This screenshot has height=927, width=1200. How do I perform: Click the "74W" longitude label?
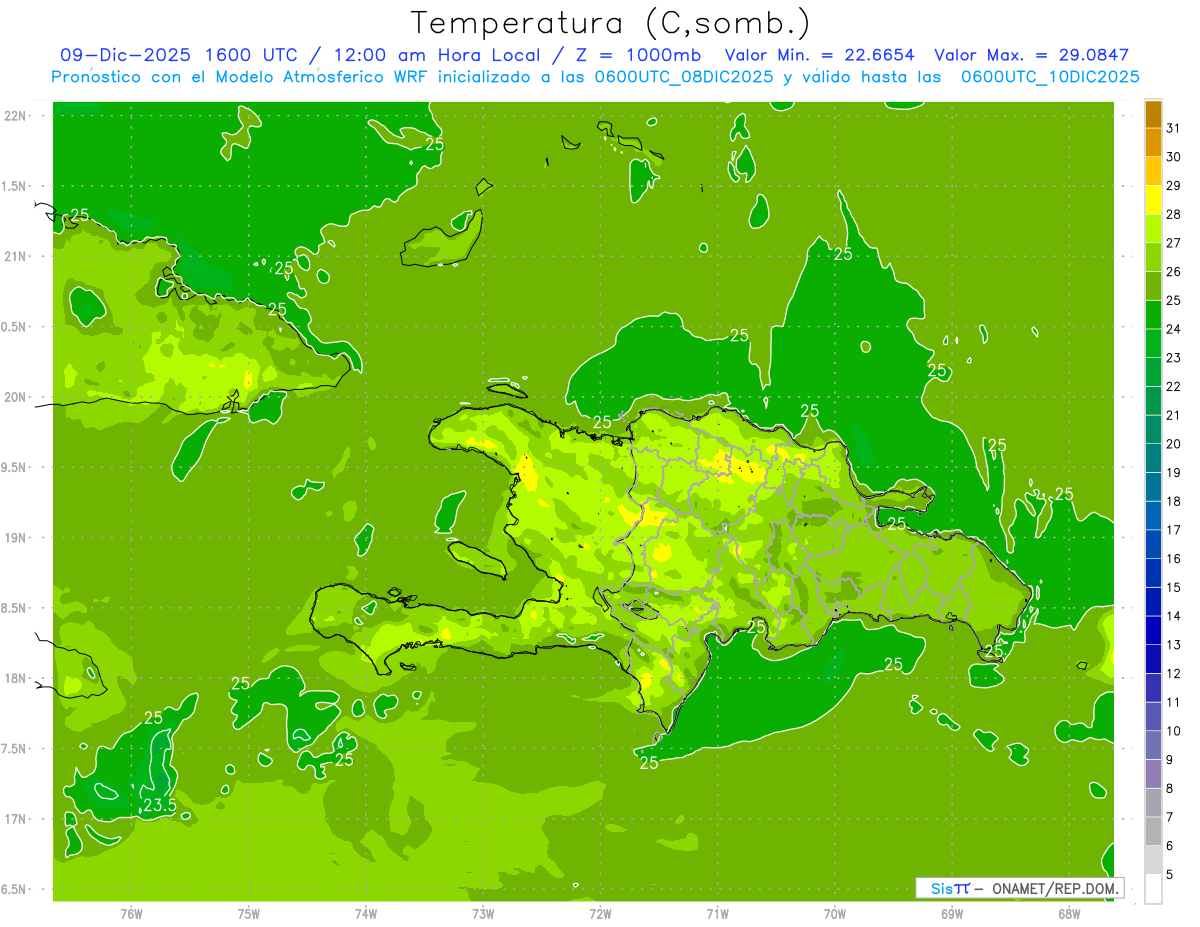366,914
